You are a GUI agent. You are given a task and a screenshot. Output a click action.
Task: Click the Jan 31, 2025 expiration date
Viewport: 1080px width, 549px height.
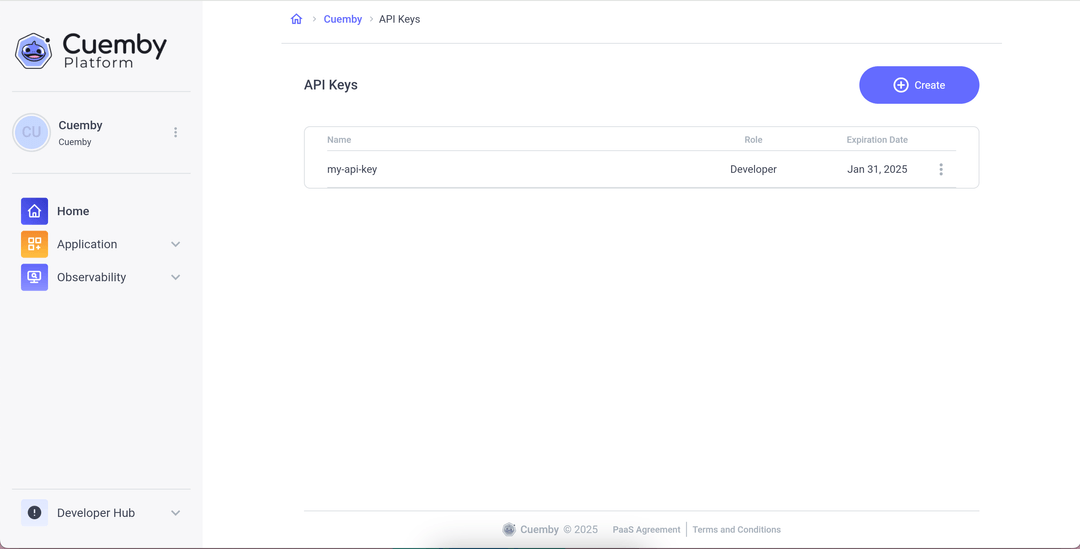[x=877, y=169]
